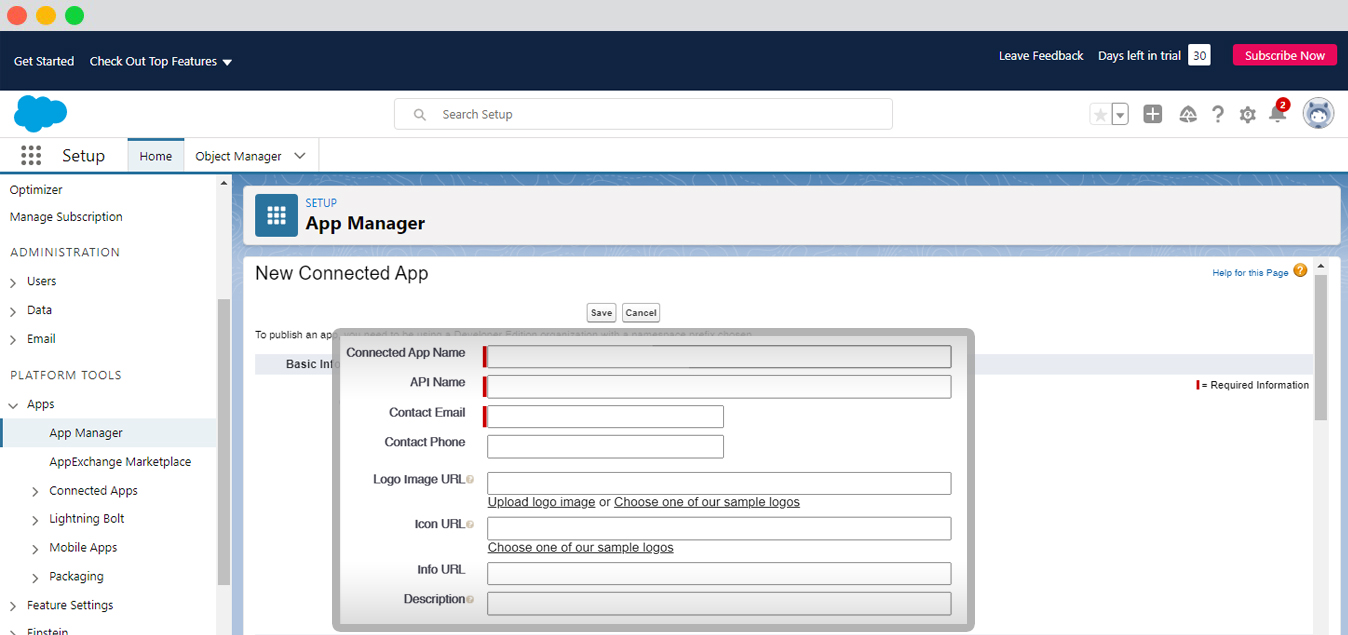The image size is (1348, 635).
Task: Click the favorites star icon
Action: click(x=1101, y=115)
